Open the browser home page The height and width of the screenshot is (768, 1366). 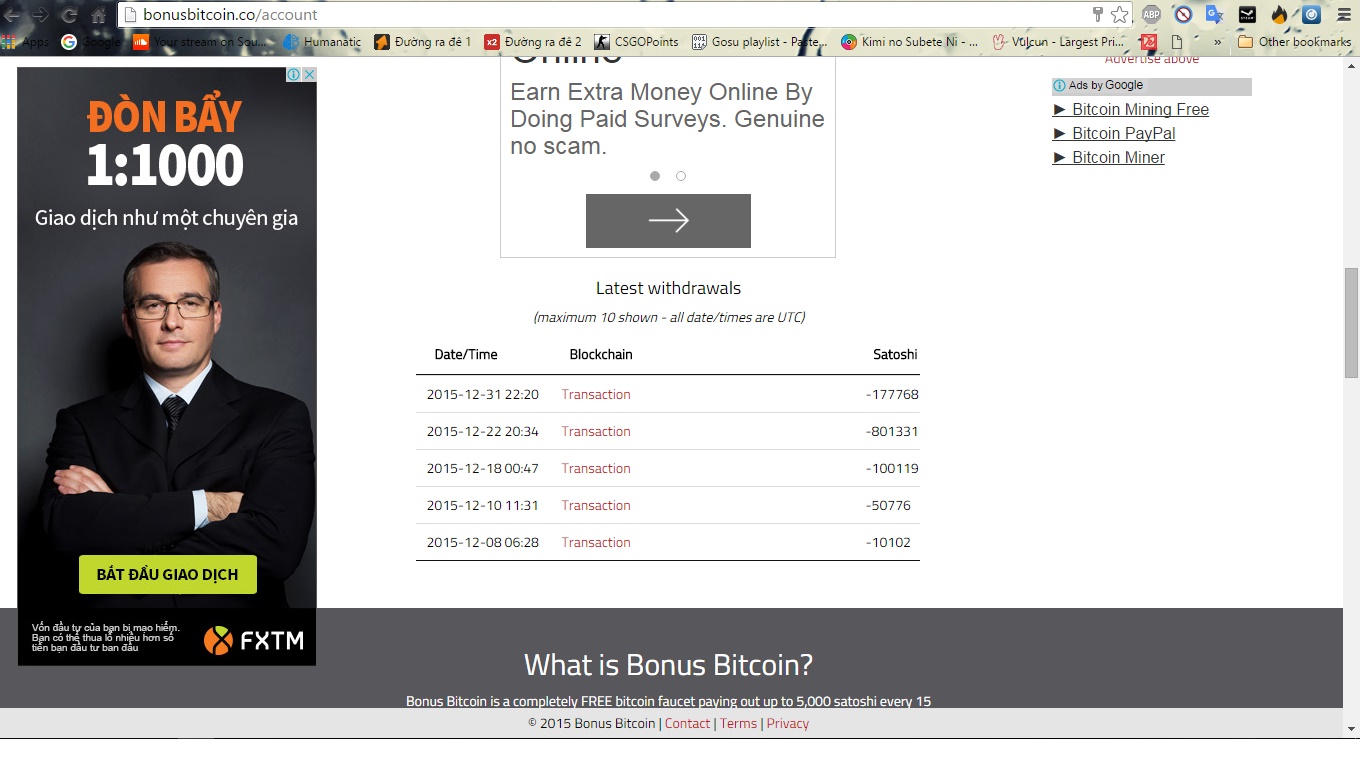point(98,15)
